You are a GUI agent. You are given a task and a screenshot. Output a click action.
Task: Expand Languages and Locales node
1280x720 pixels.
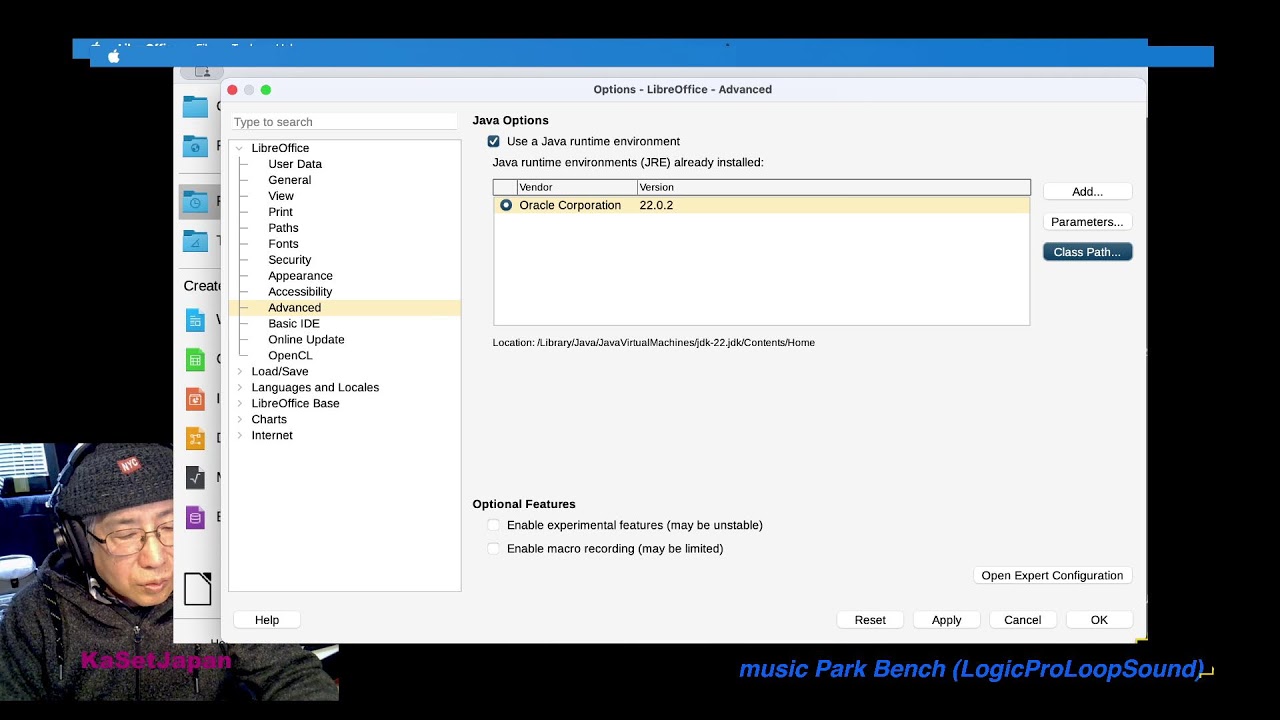click(239, 387)
